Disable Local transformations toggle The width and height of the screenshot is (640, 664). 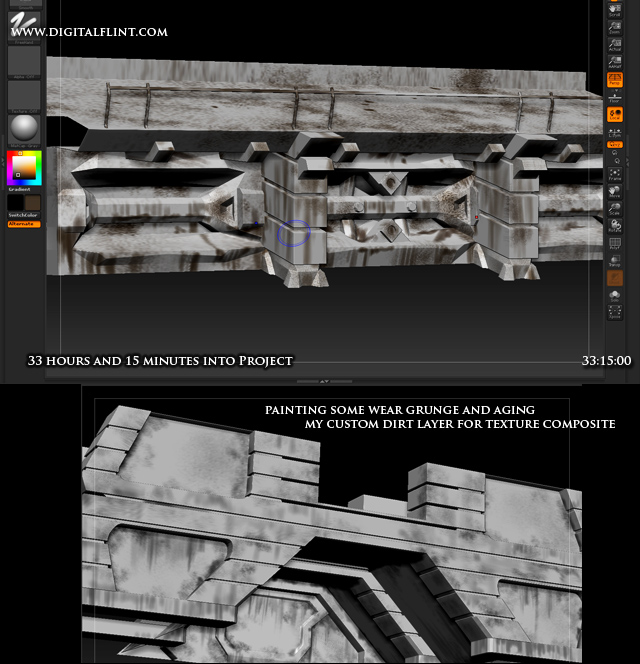615,117
